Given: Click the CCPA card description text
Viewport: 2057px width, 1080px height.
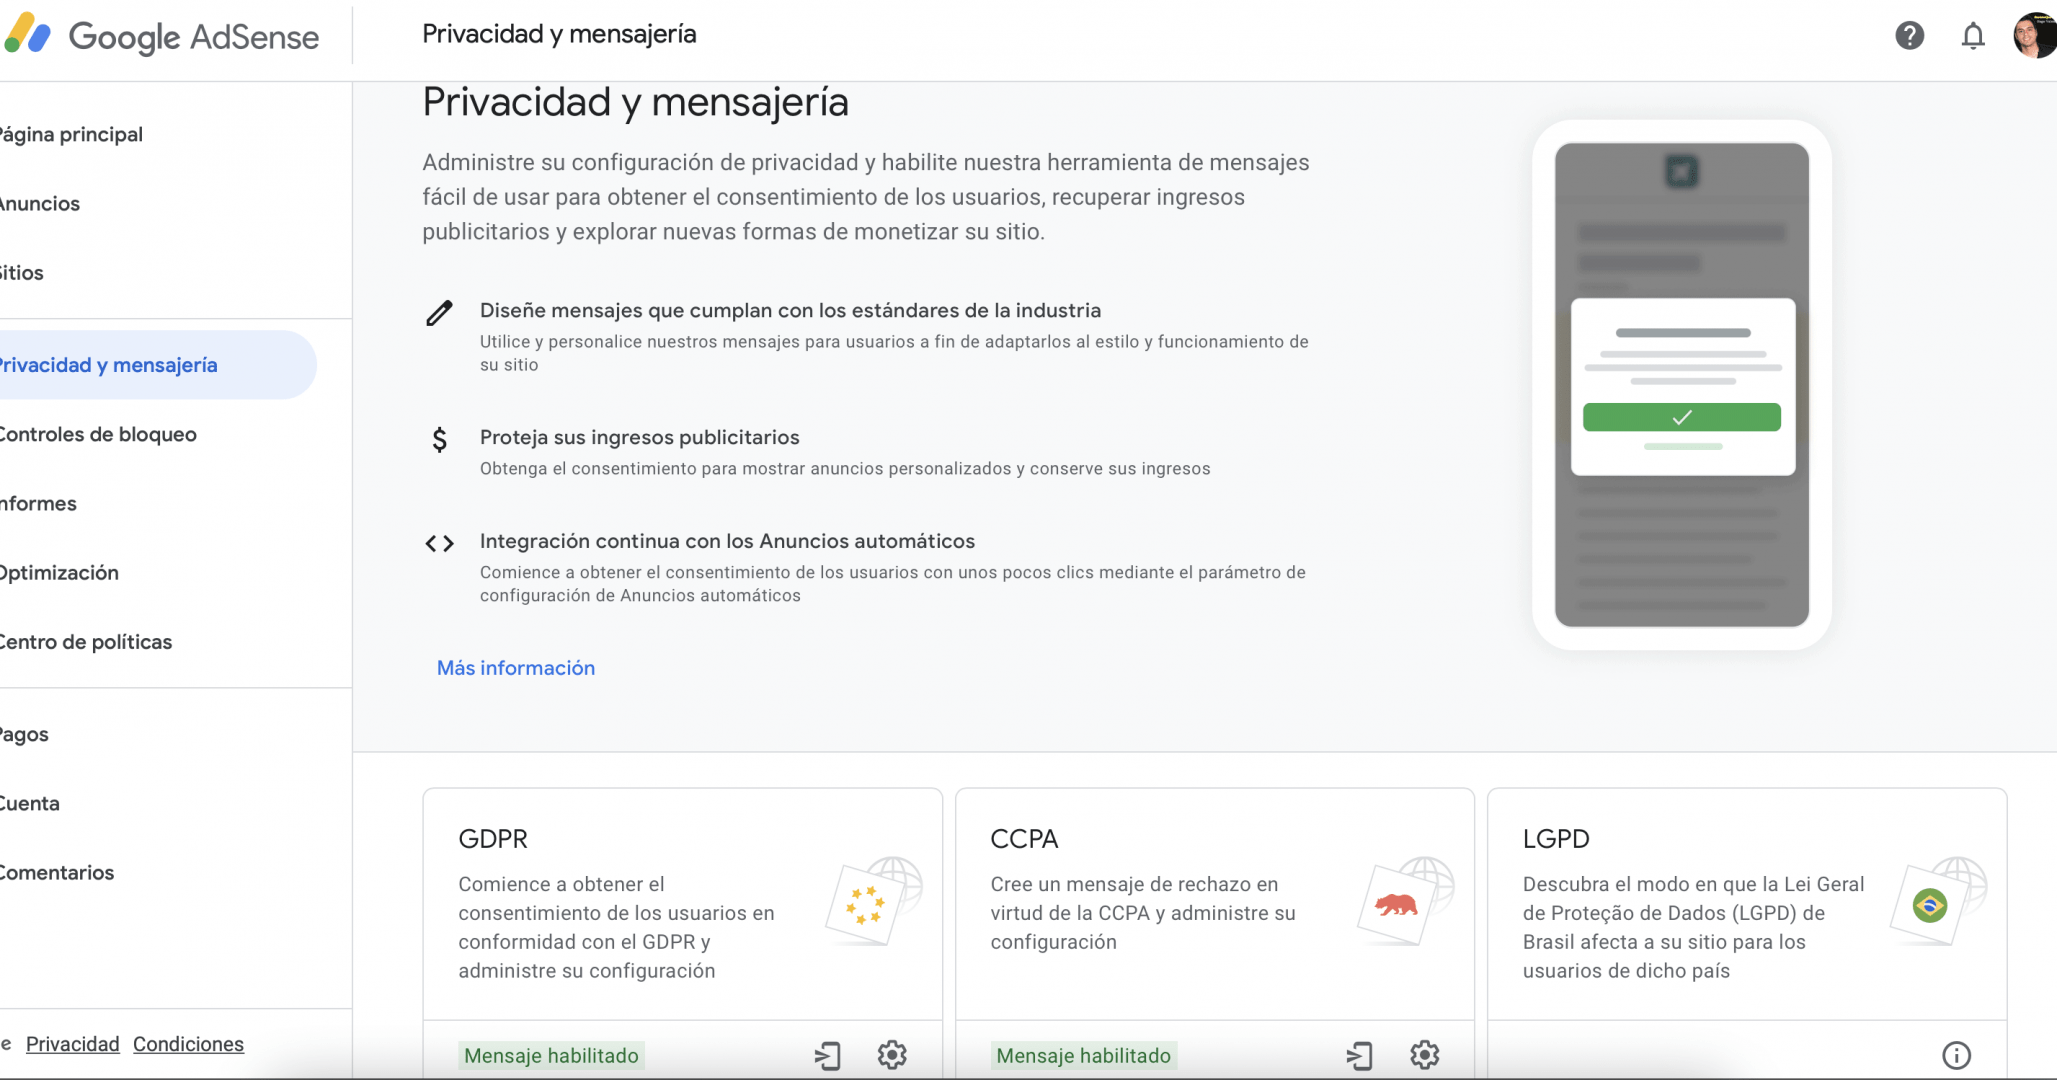Looking at the screenshot, I should point(1143,913).
